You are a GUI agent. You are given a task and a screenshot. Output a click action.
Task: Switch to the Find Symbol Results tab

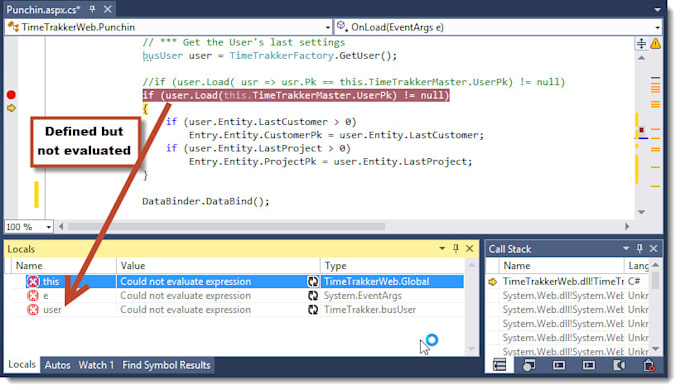pos(167,365)
